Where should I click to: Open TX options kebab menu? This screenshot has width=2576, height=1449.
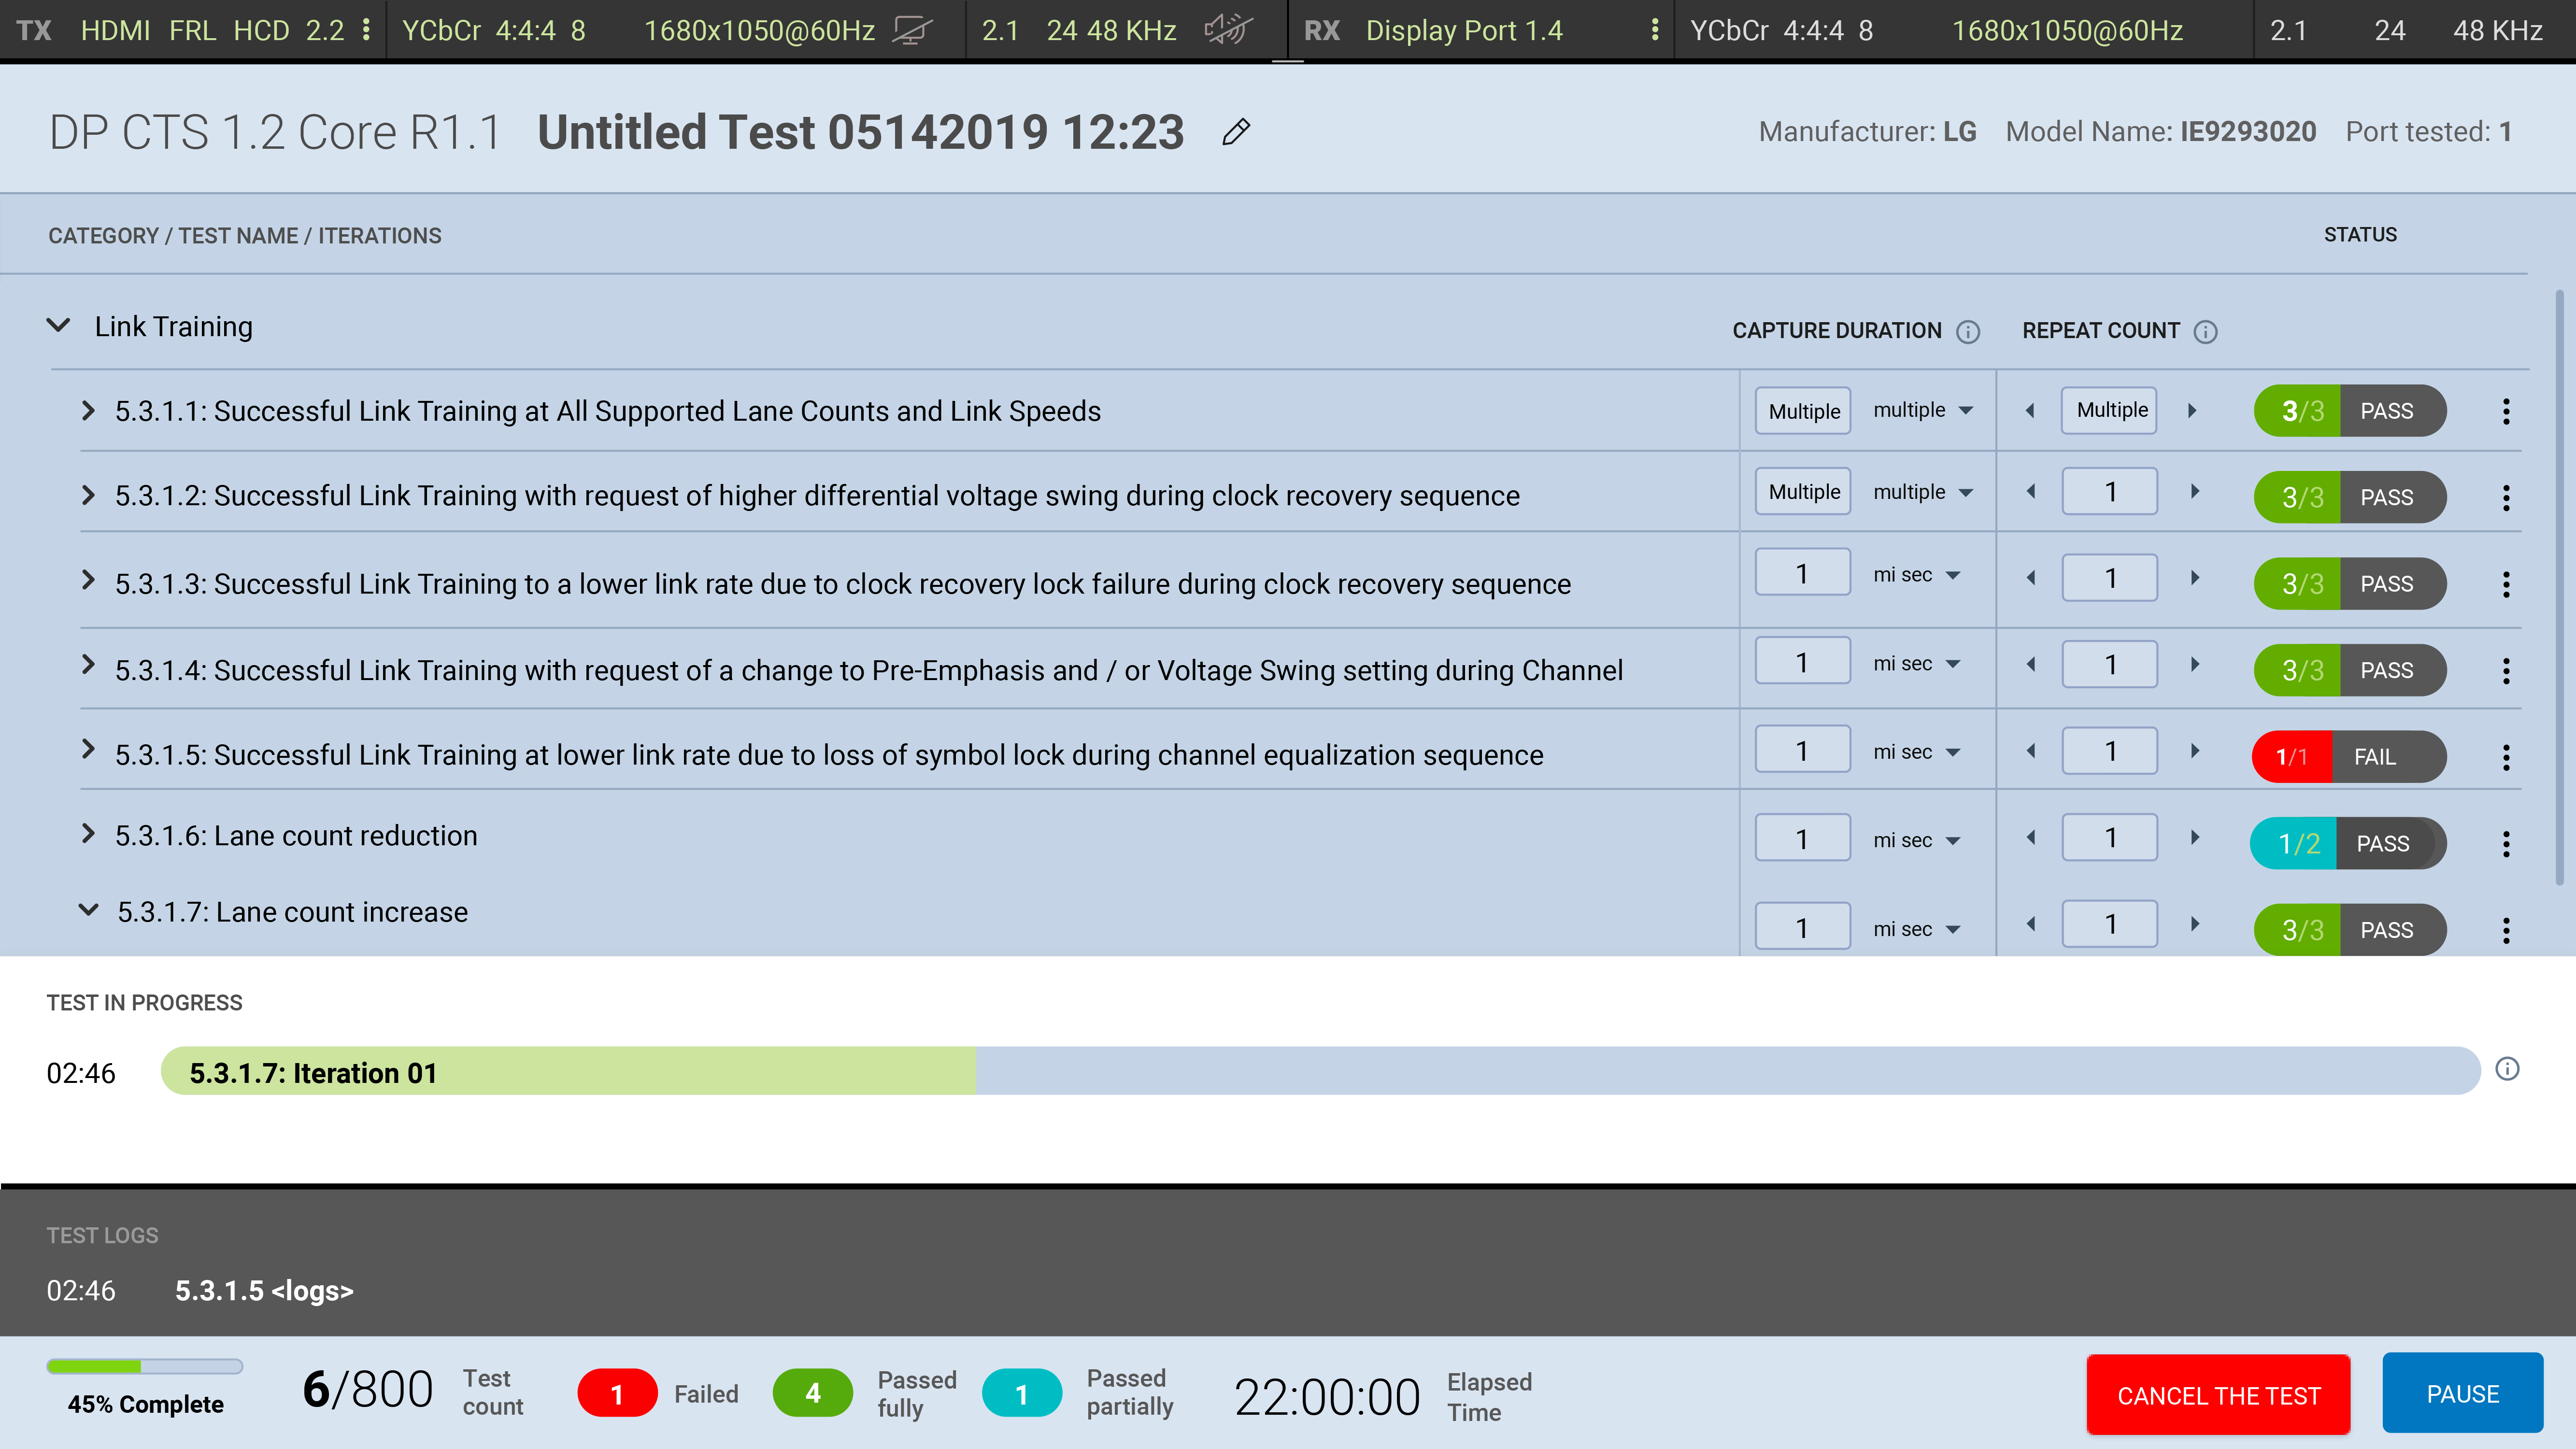[367, 30]
